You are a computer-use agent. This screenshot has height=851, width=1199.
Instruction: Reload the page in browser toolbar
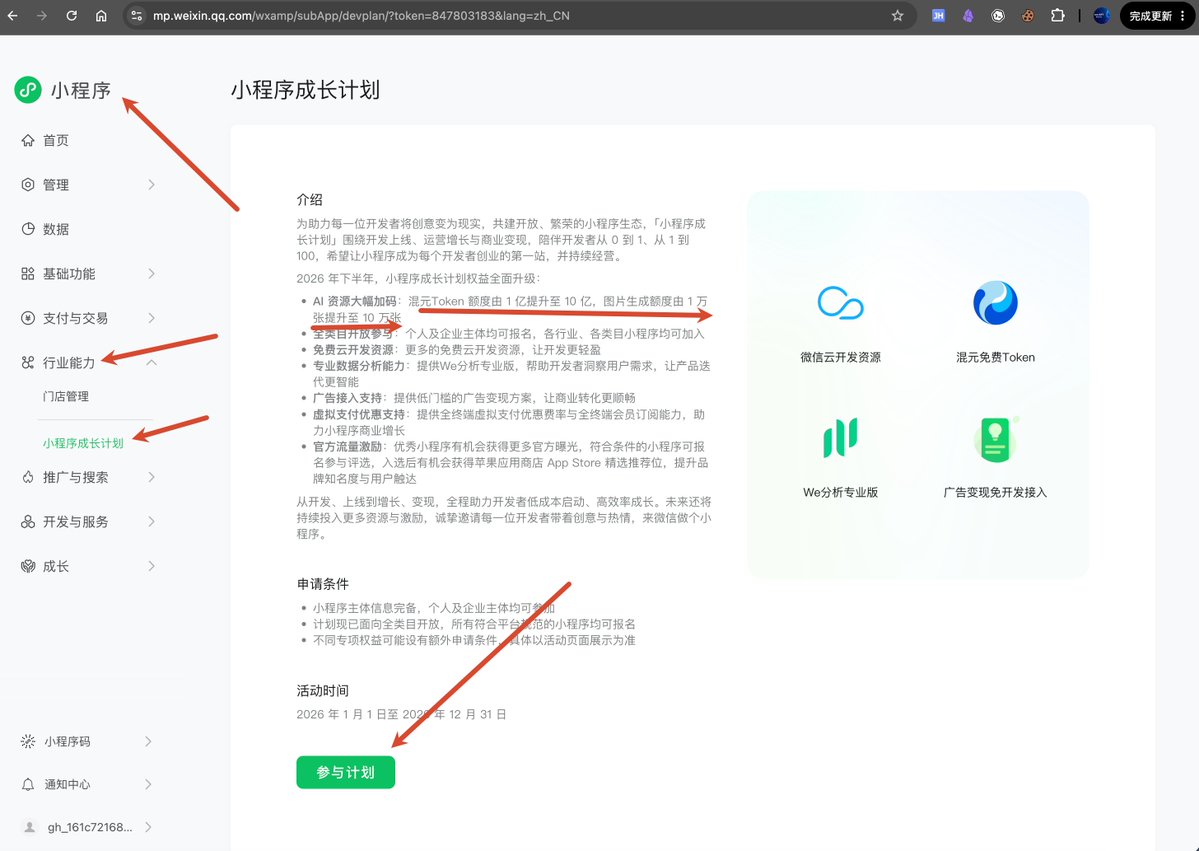click(71, 15)
